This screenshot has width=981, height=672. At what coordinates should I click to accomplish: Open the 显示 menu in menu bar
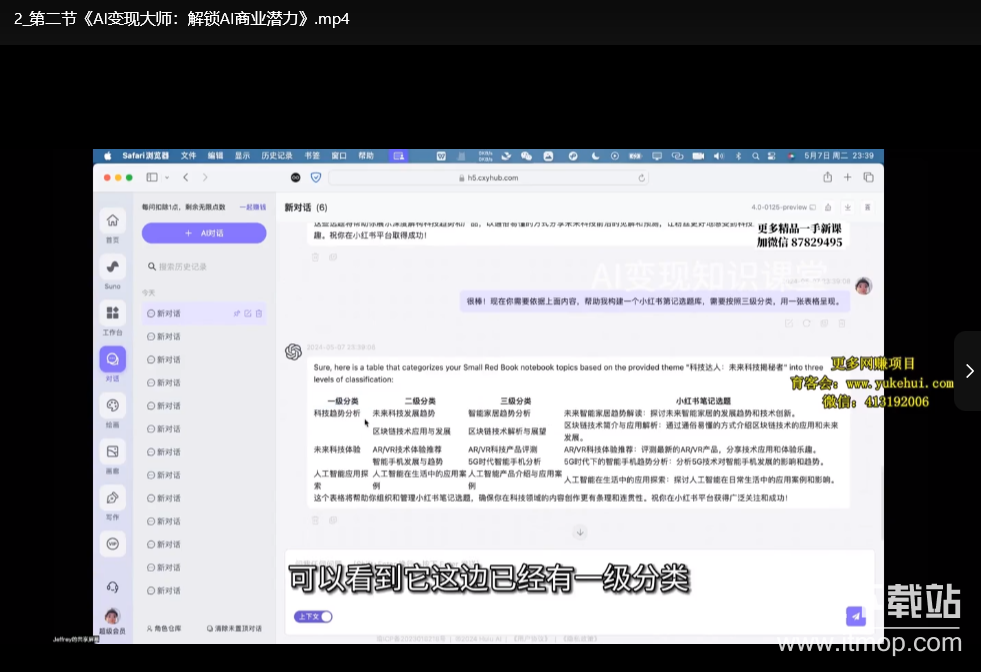[x=243, y=156]
